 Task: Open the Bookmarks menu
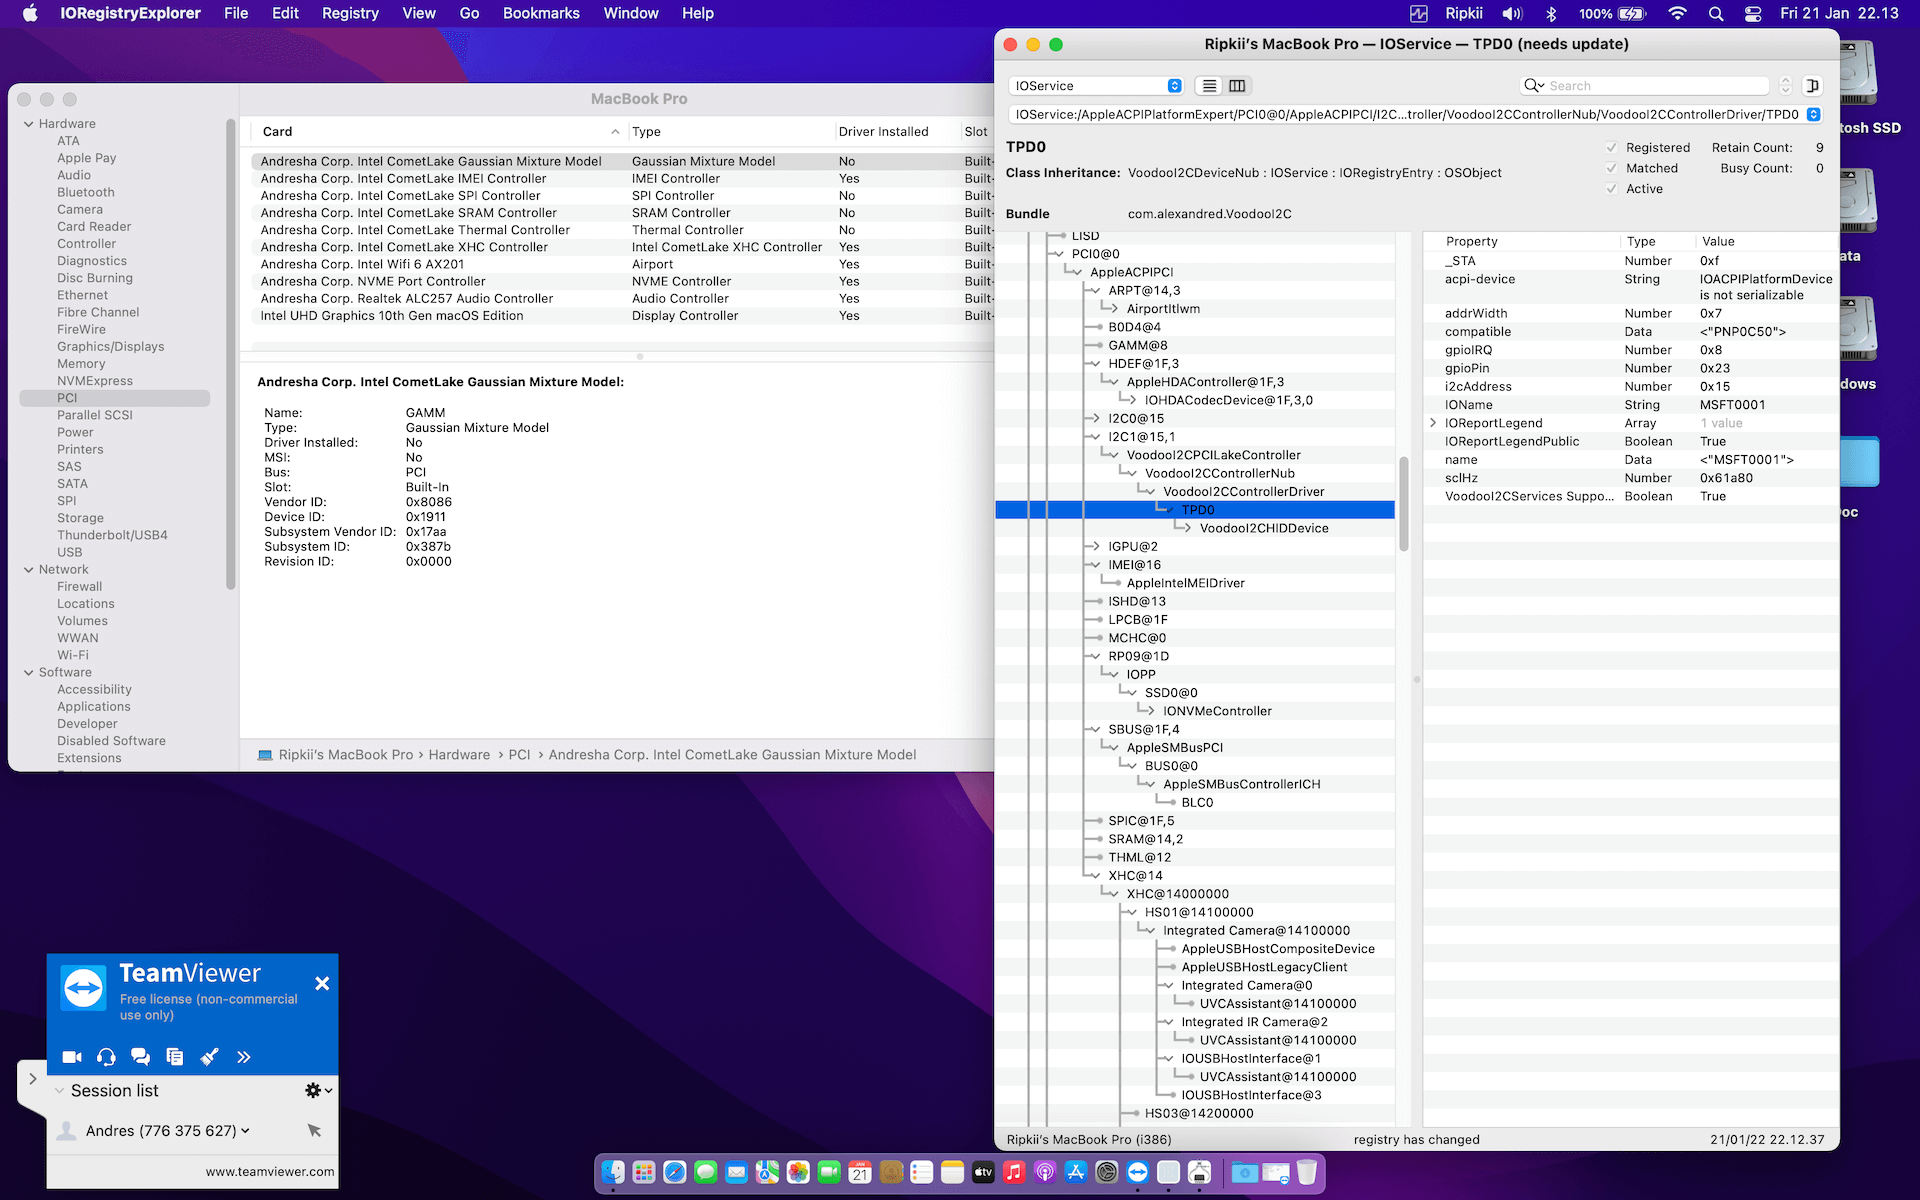541,13
